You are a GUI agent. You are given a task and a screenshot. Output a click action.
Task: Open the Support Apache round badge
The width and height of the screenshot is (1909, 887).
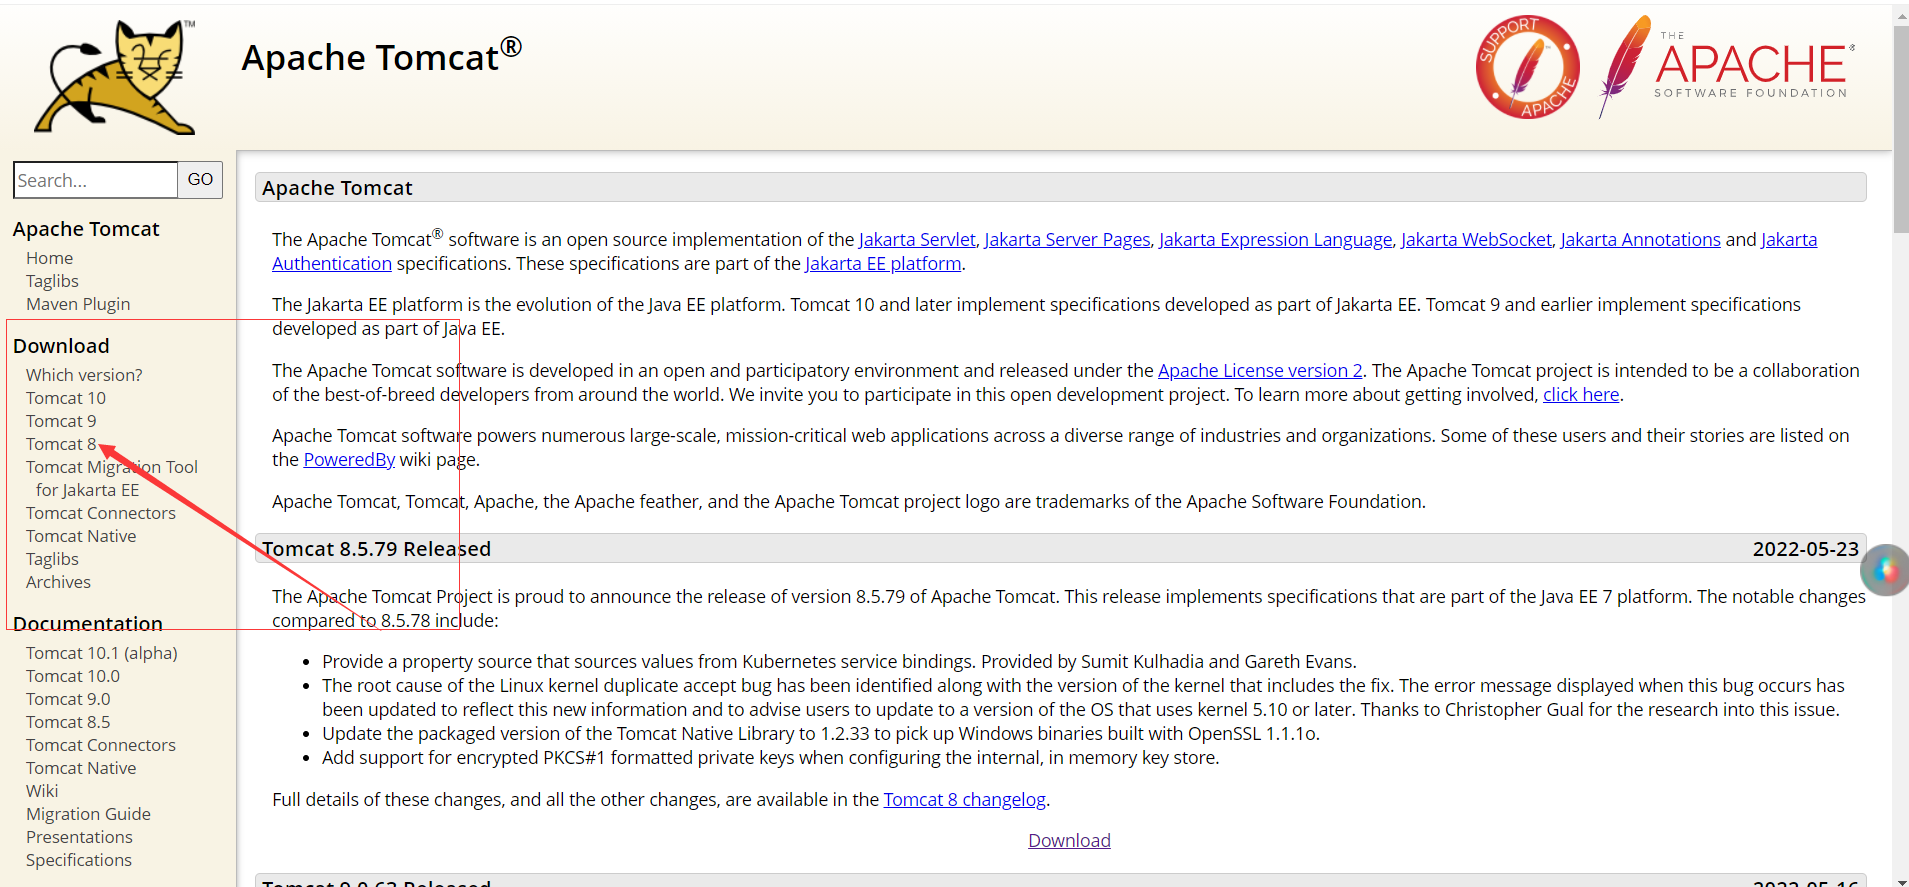(1527, 67)
